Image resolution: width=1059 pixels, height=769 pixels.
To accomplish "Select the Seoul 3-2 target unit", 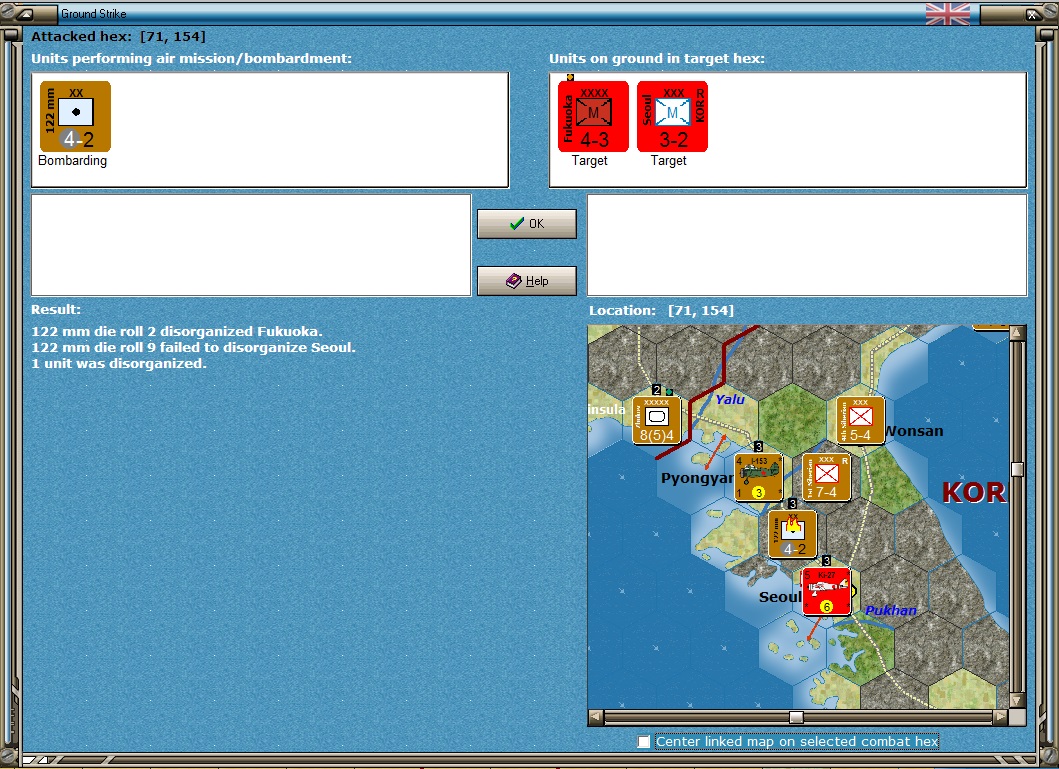I will pos(672,117).
